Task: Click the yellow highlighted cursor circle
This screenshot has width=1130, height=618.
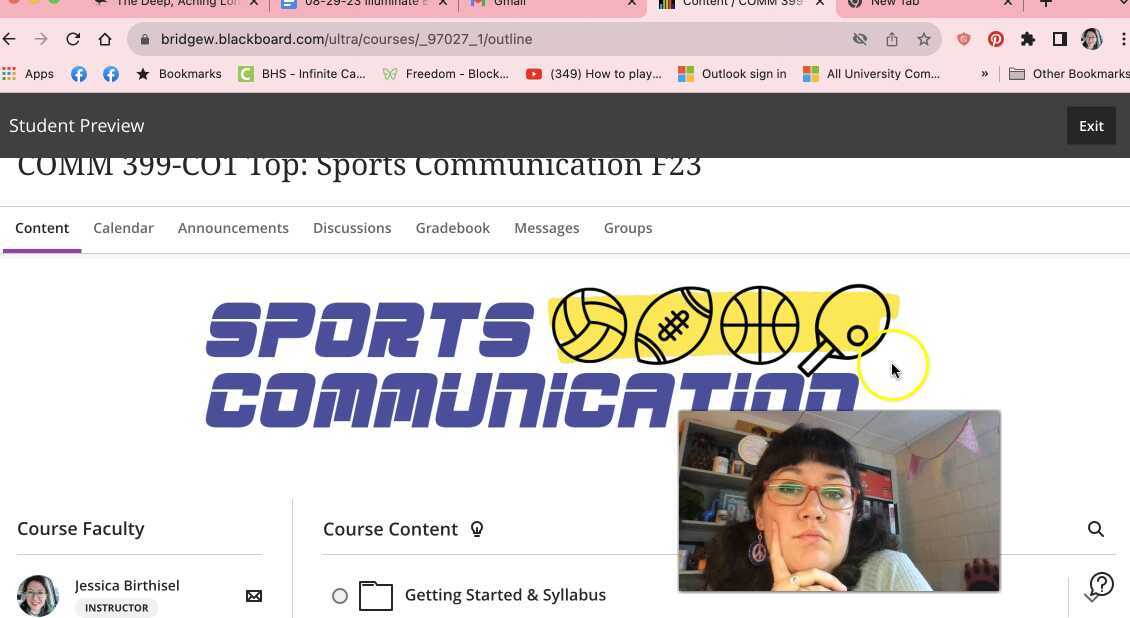Action: coord(893,365)
